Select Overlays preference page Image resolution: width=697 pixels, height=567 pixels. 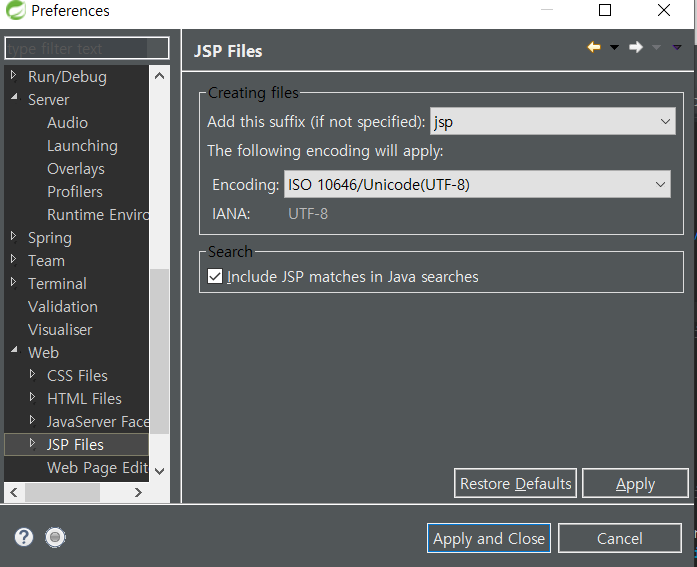(x=76, y=169)
